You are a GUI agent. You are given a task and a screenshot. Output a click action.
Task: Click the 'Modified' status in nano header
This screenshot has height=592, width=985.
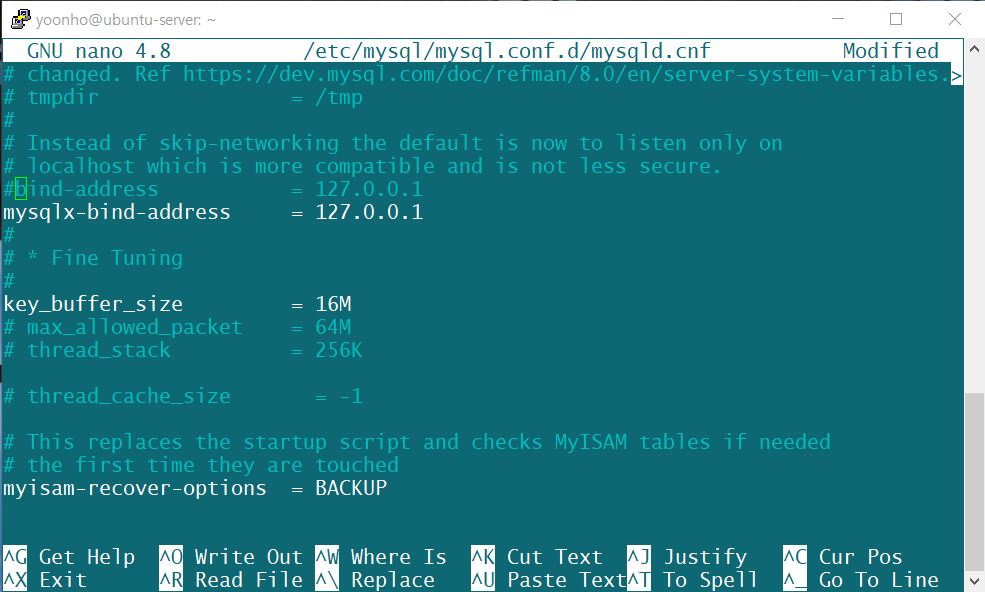tap(891, 51)
